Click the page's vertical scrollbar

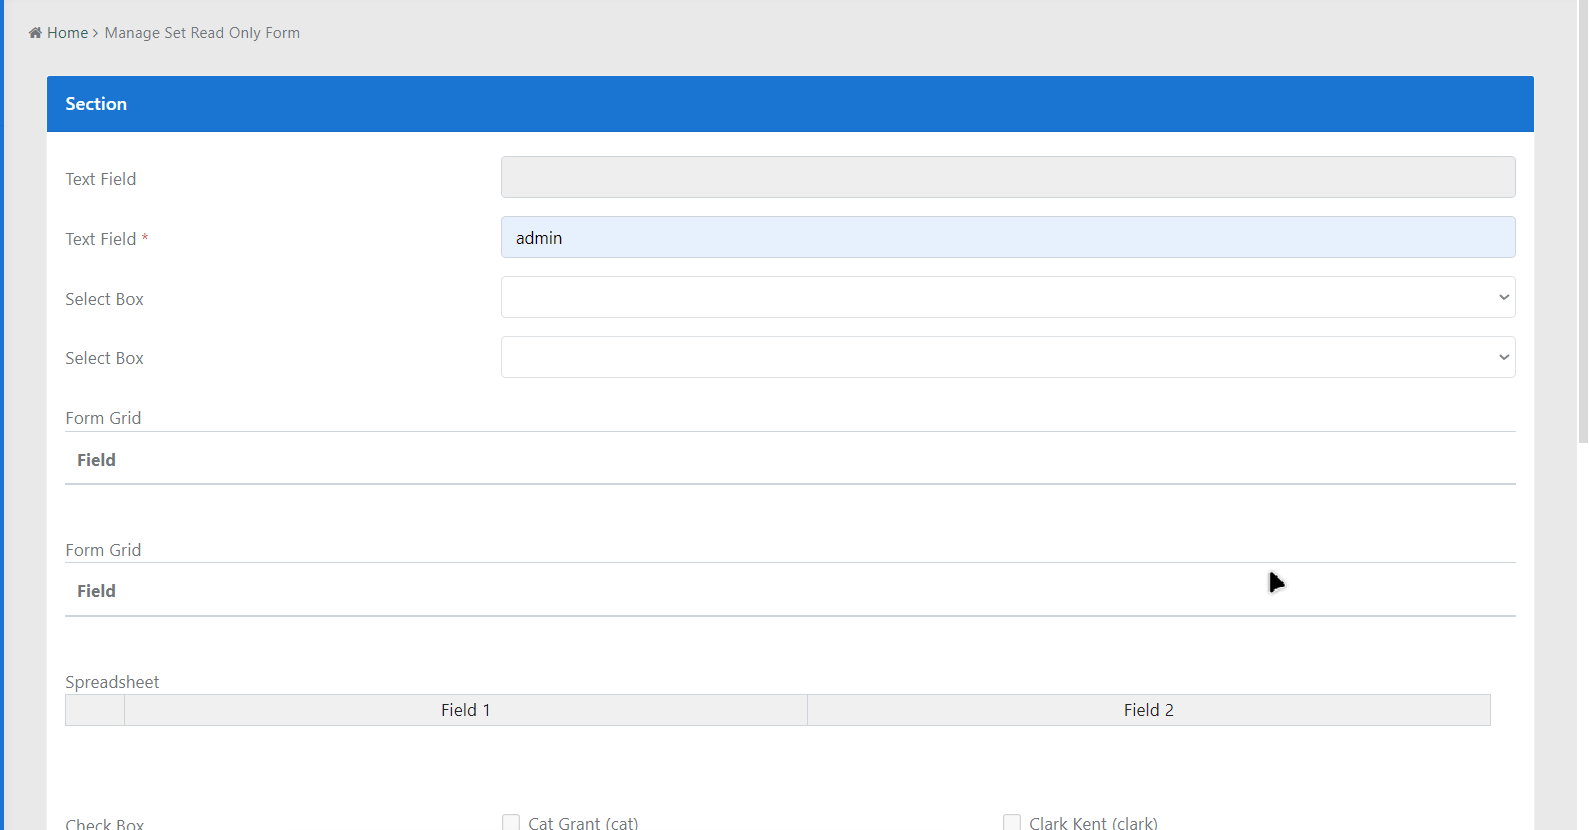[x=1582, y=220]
